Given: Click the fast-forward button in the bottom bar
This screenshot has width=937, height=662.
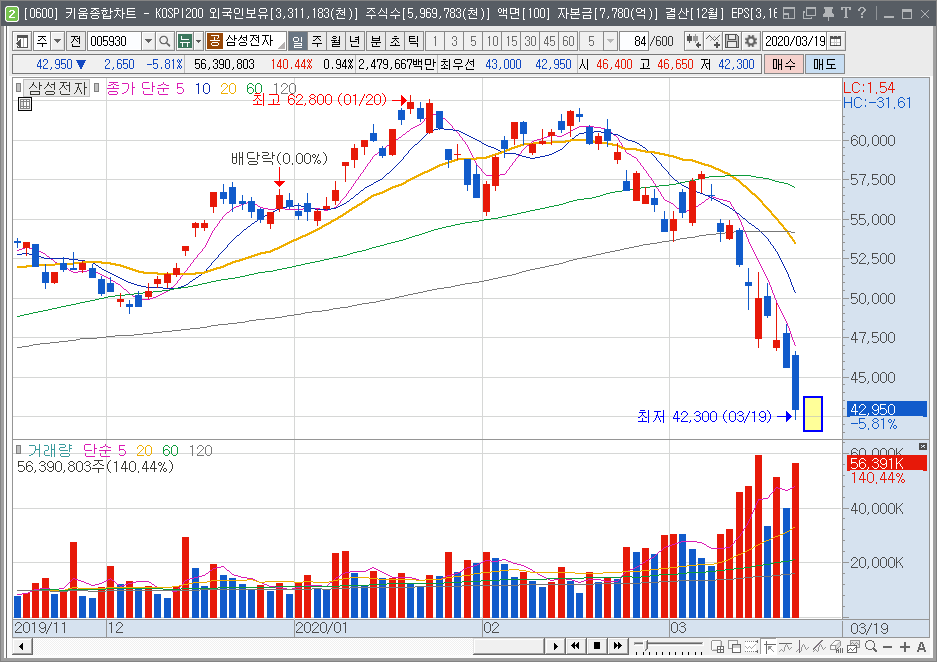Looking at the screenshot, I should (617, 646).
